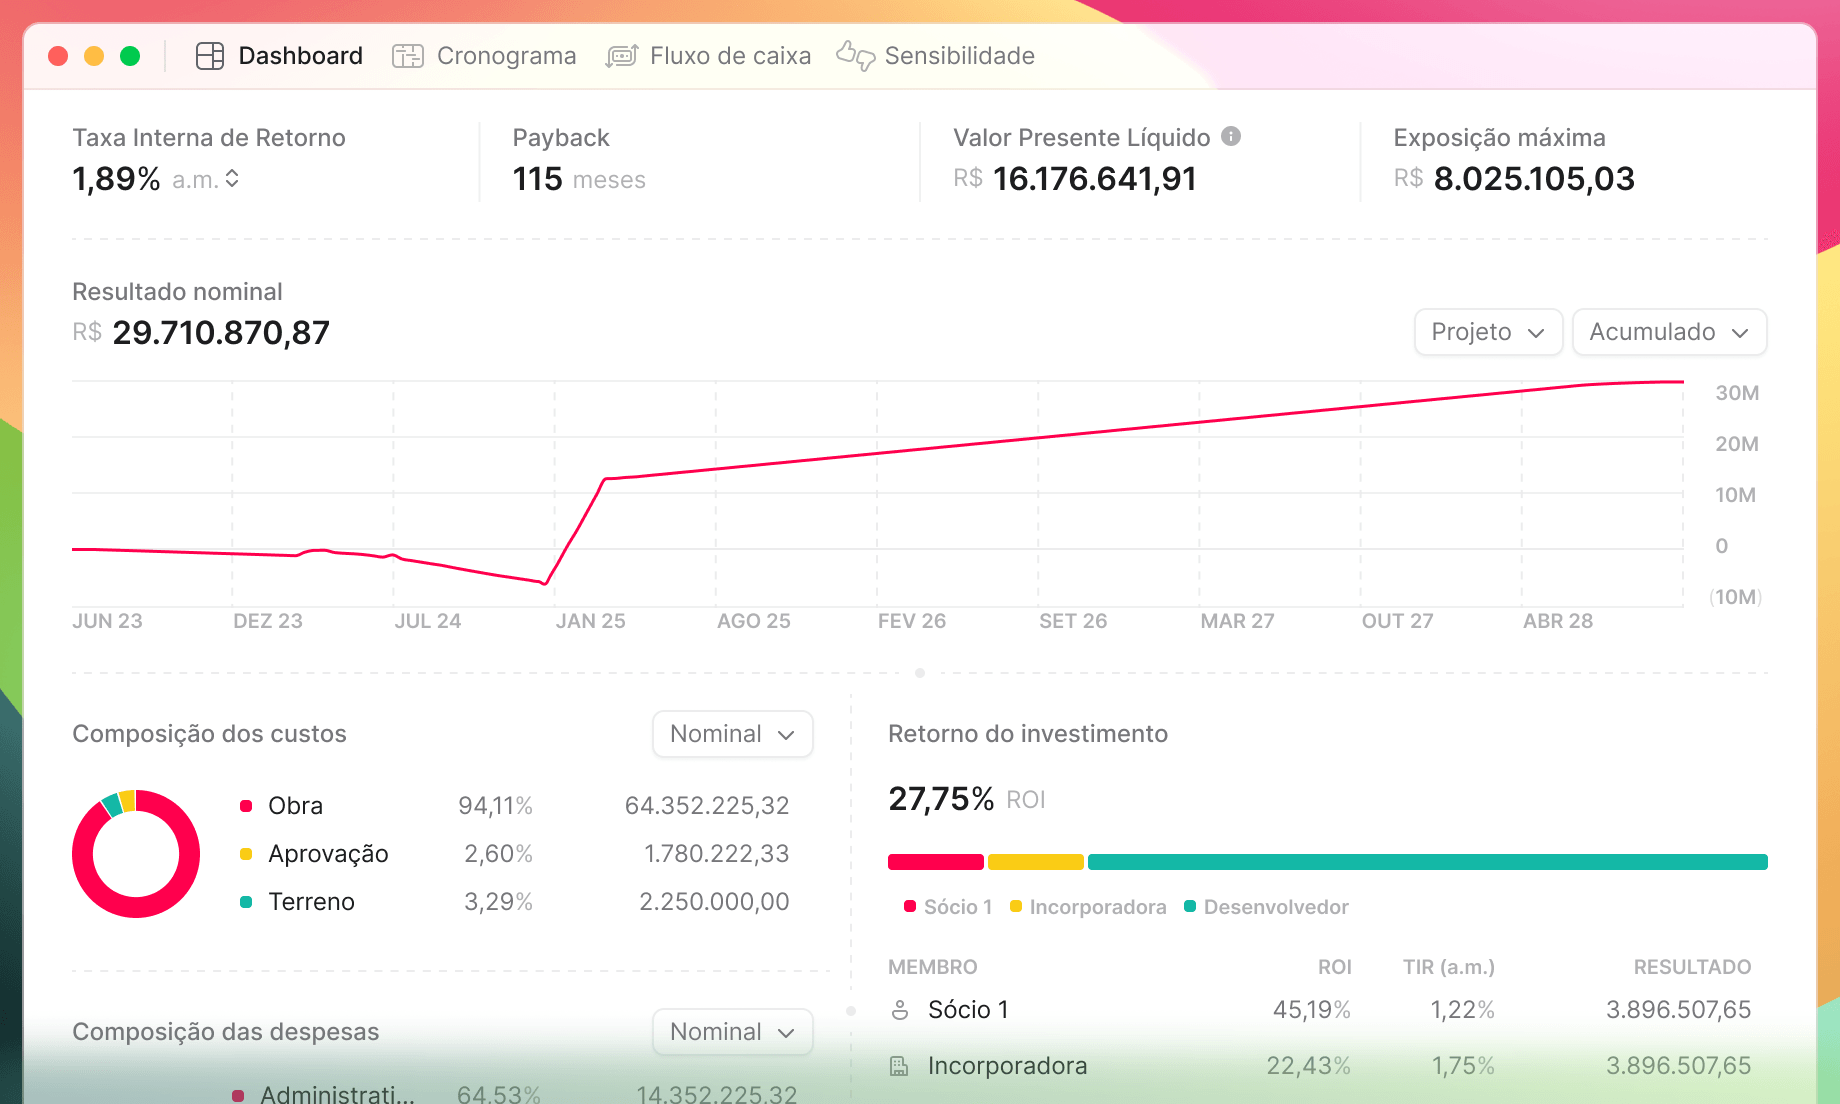
Task: Click the Dashboard grid icon
Action: pos(210,56)
